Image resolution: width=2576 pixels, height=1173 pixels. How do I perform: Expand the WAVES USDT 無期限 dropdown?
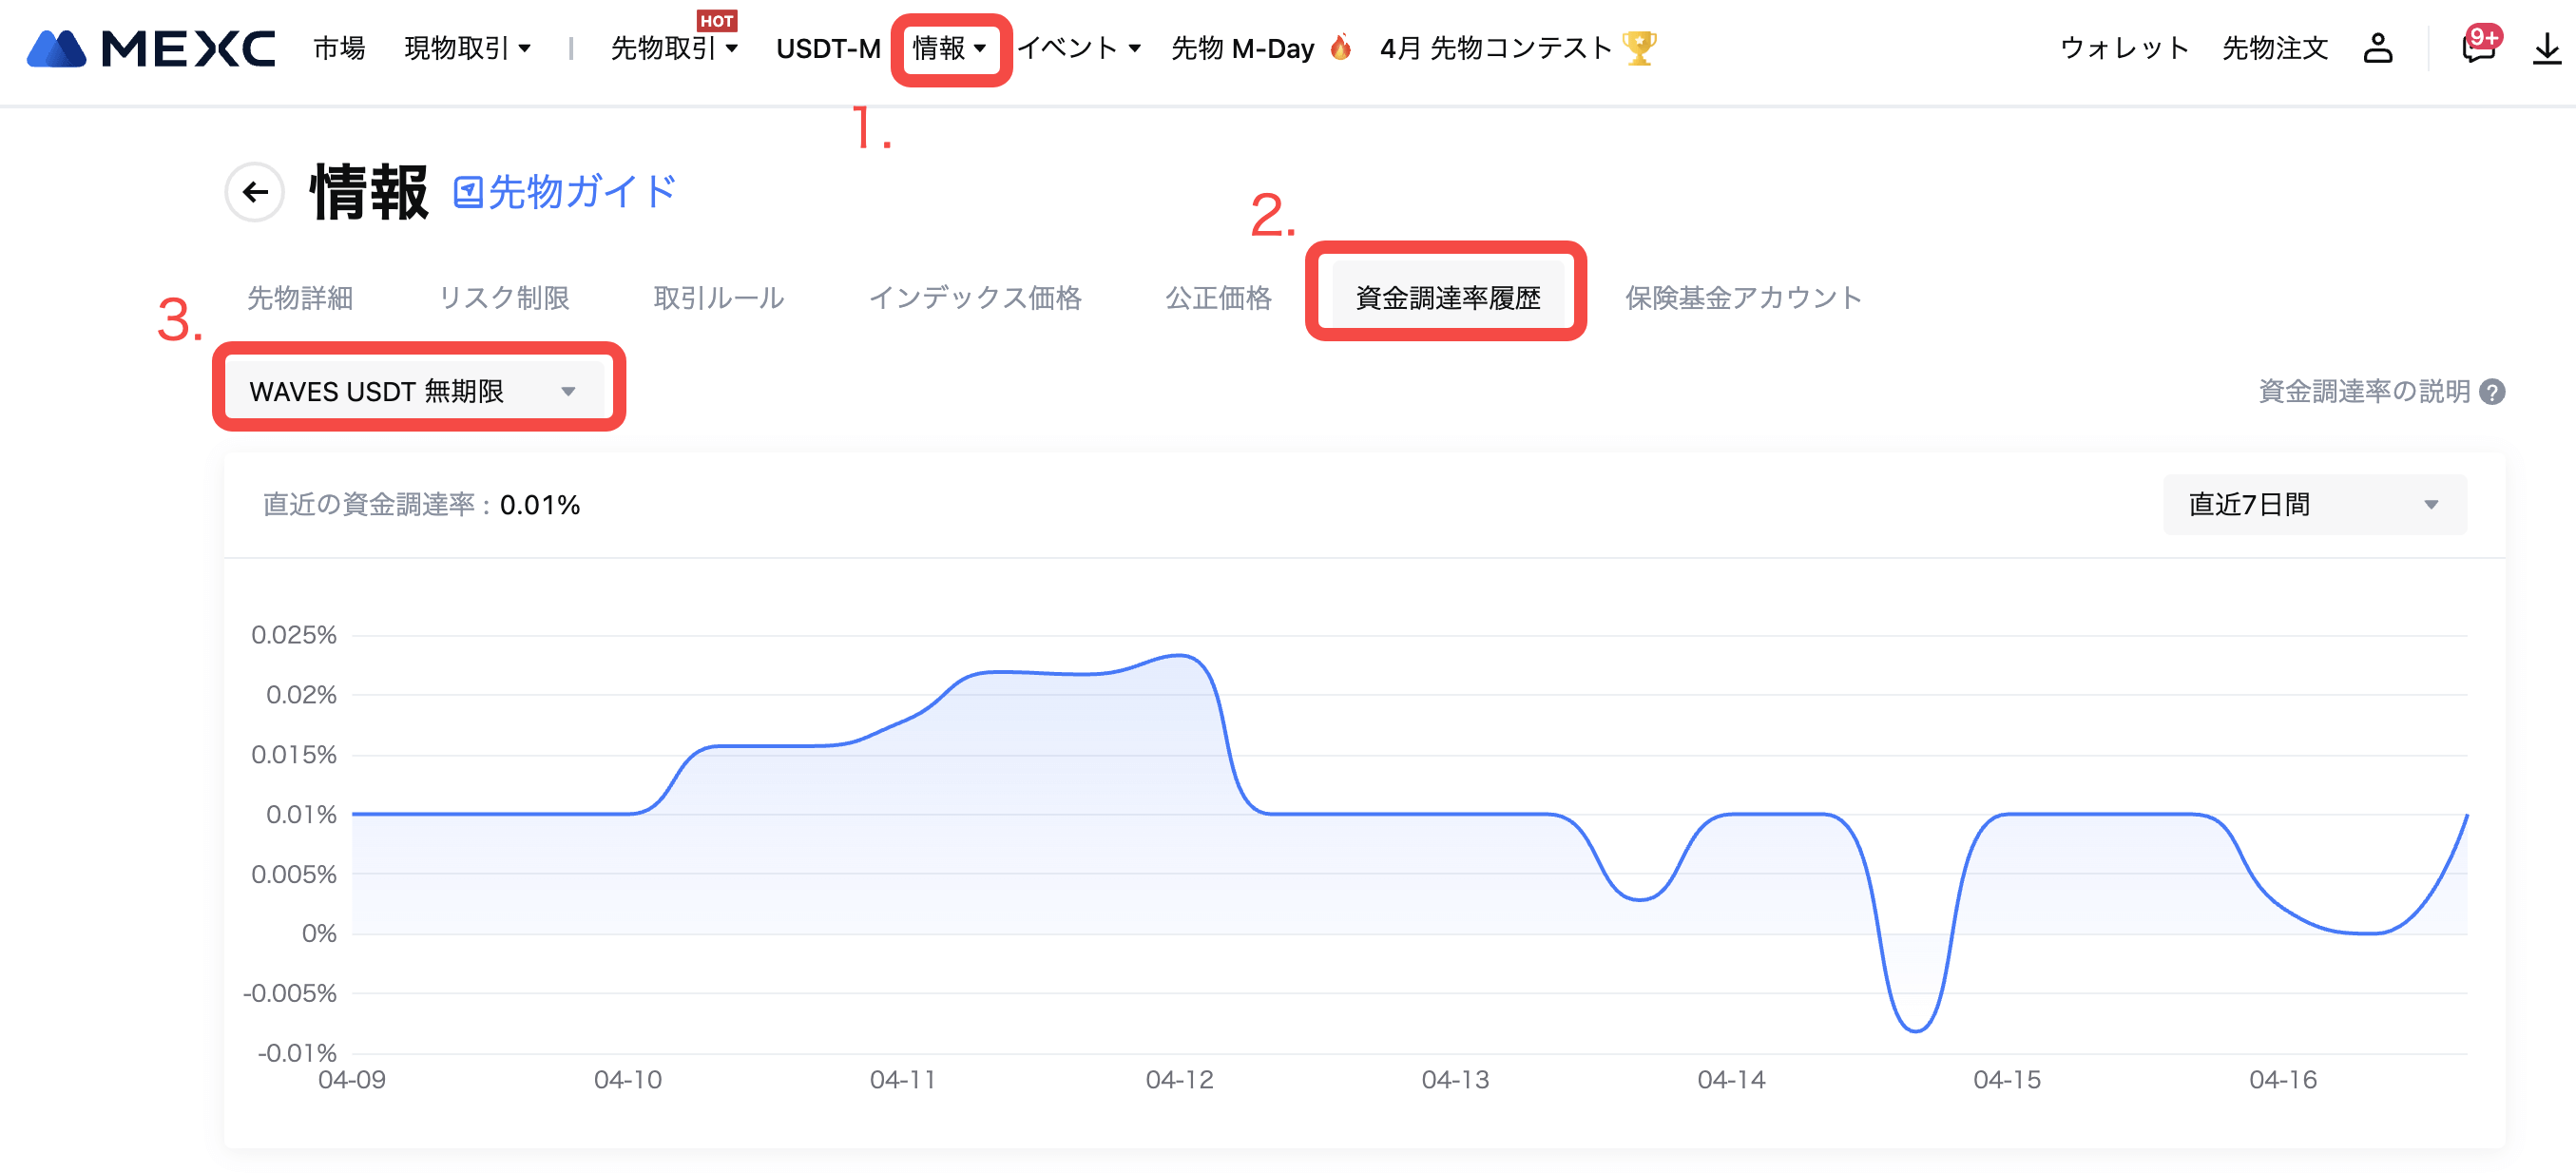tap(417, 391)
